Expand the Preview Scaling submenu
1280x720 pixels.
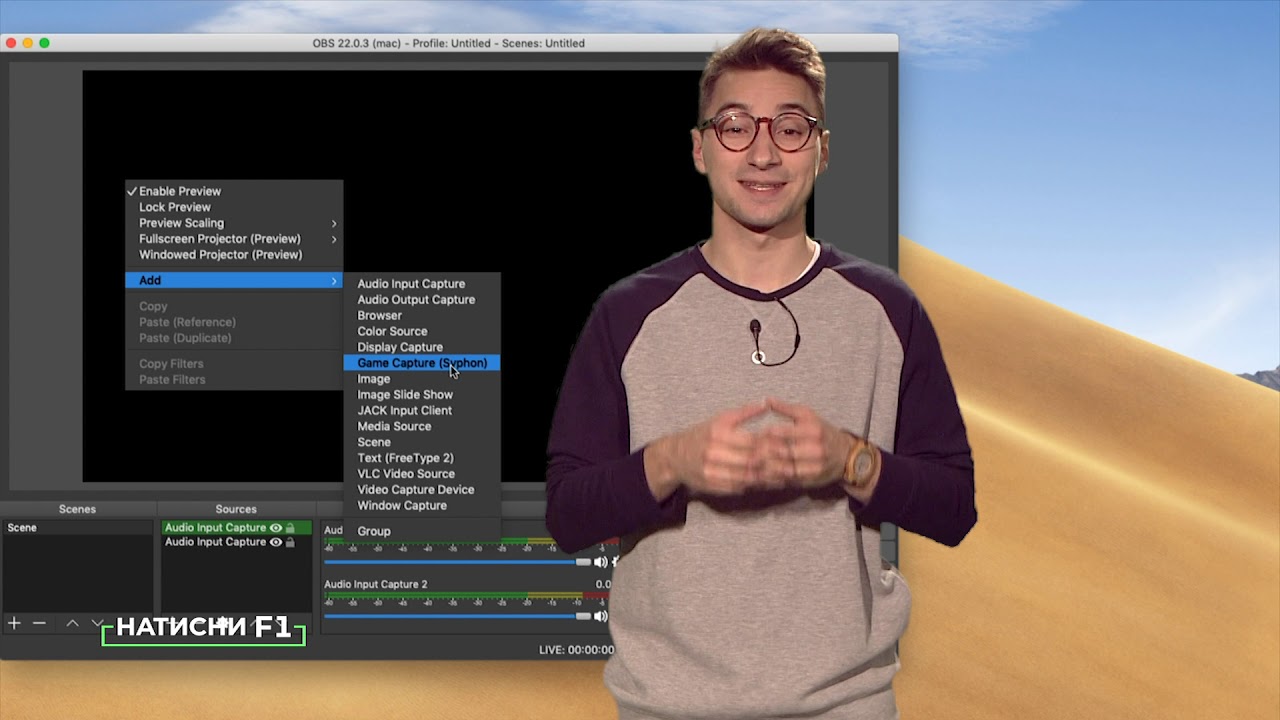(x=234, y=223)
